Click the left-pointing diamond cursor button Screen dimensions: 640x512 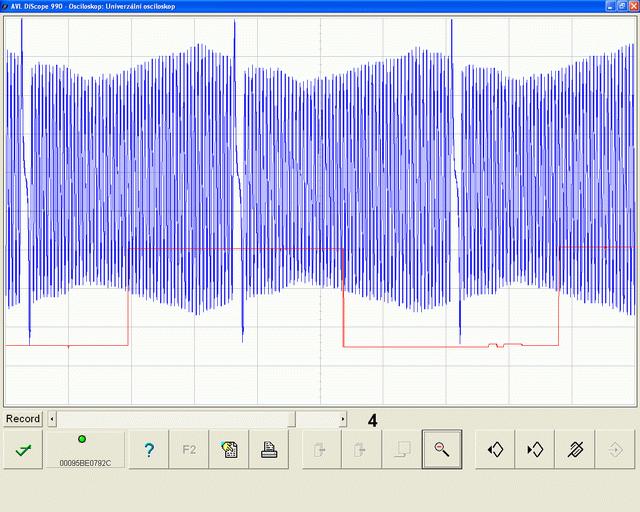point(495,450)
